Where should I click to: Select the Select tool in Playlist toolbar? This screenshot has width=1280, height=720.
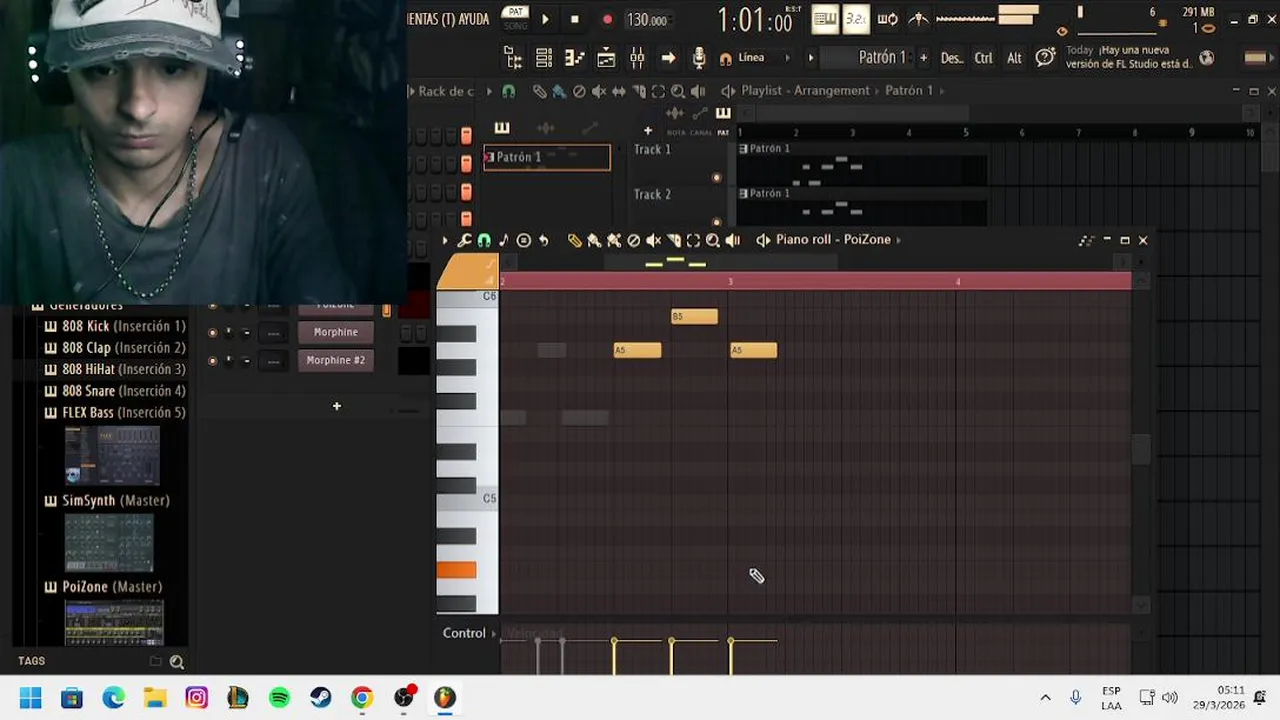point(658,91)
